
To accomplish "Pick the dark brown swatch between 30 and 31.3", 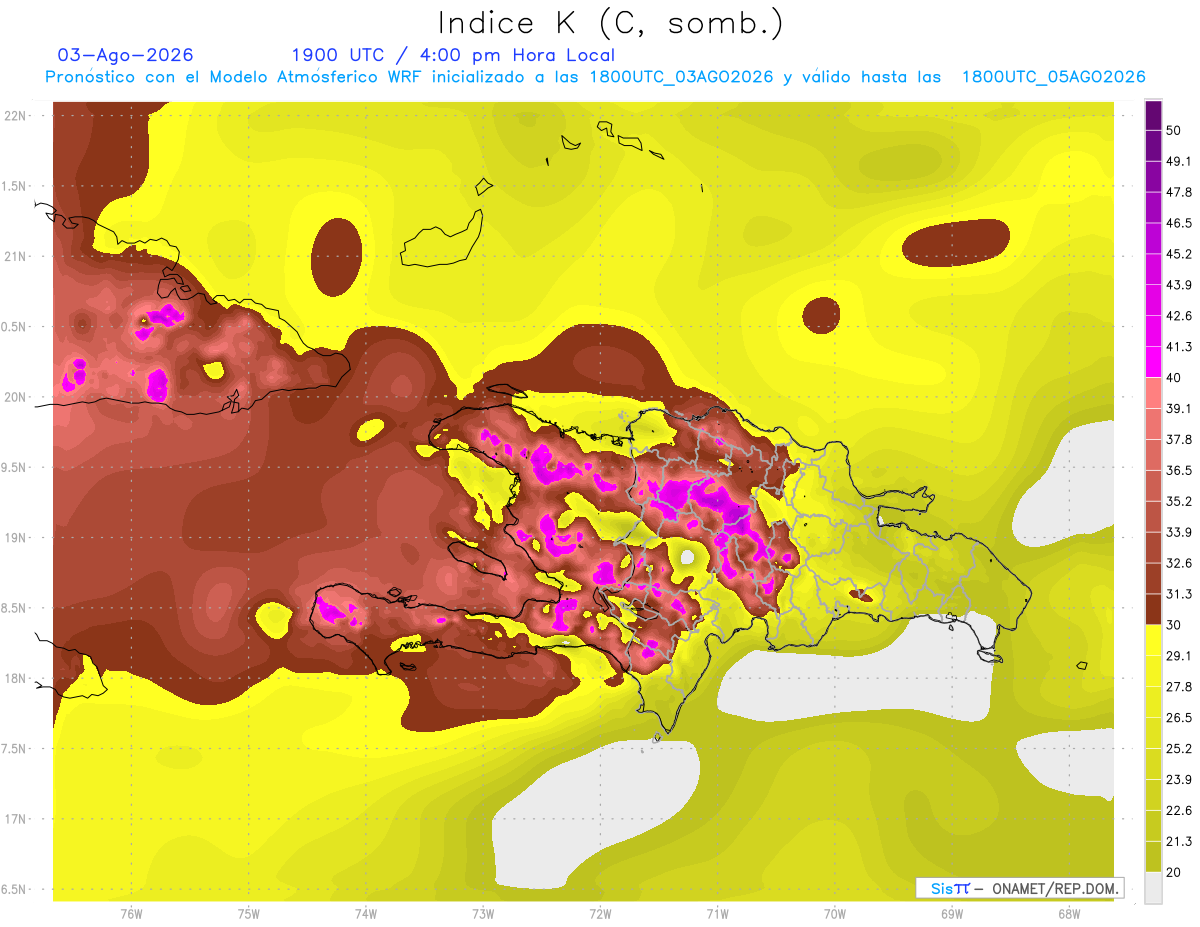I will (x=1153, y=609).
